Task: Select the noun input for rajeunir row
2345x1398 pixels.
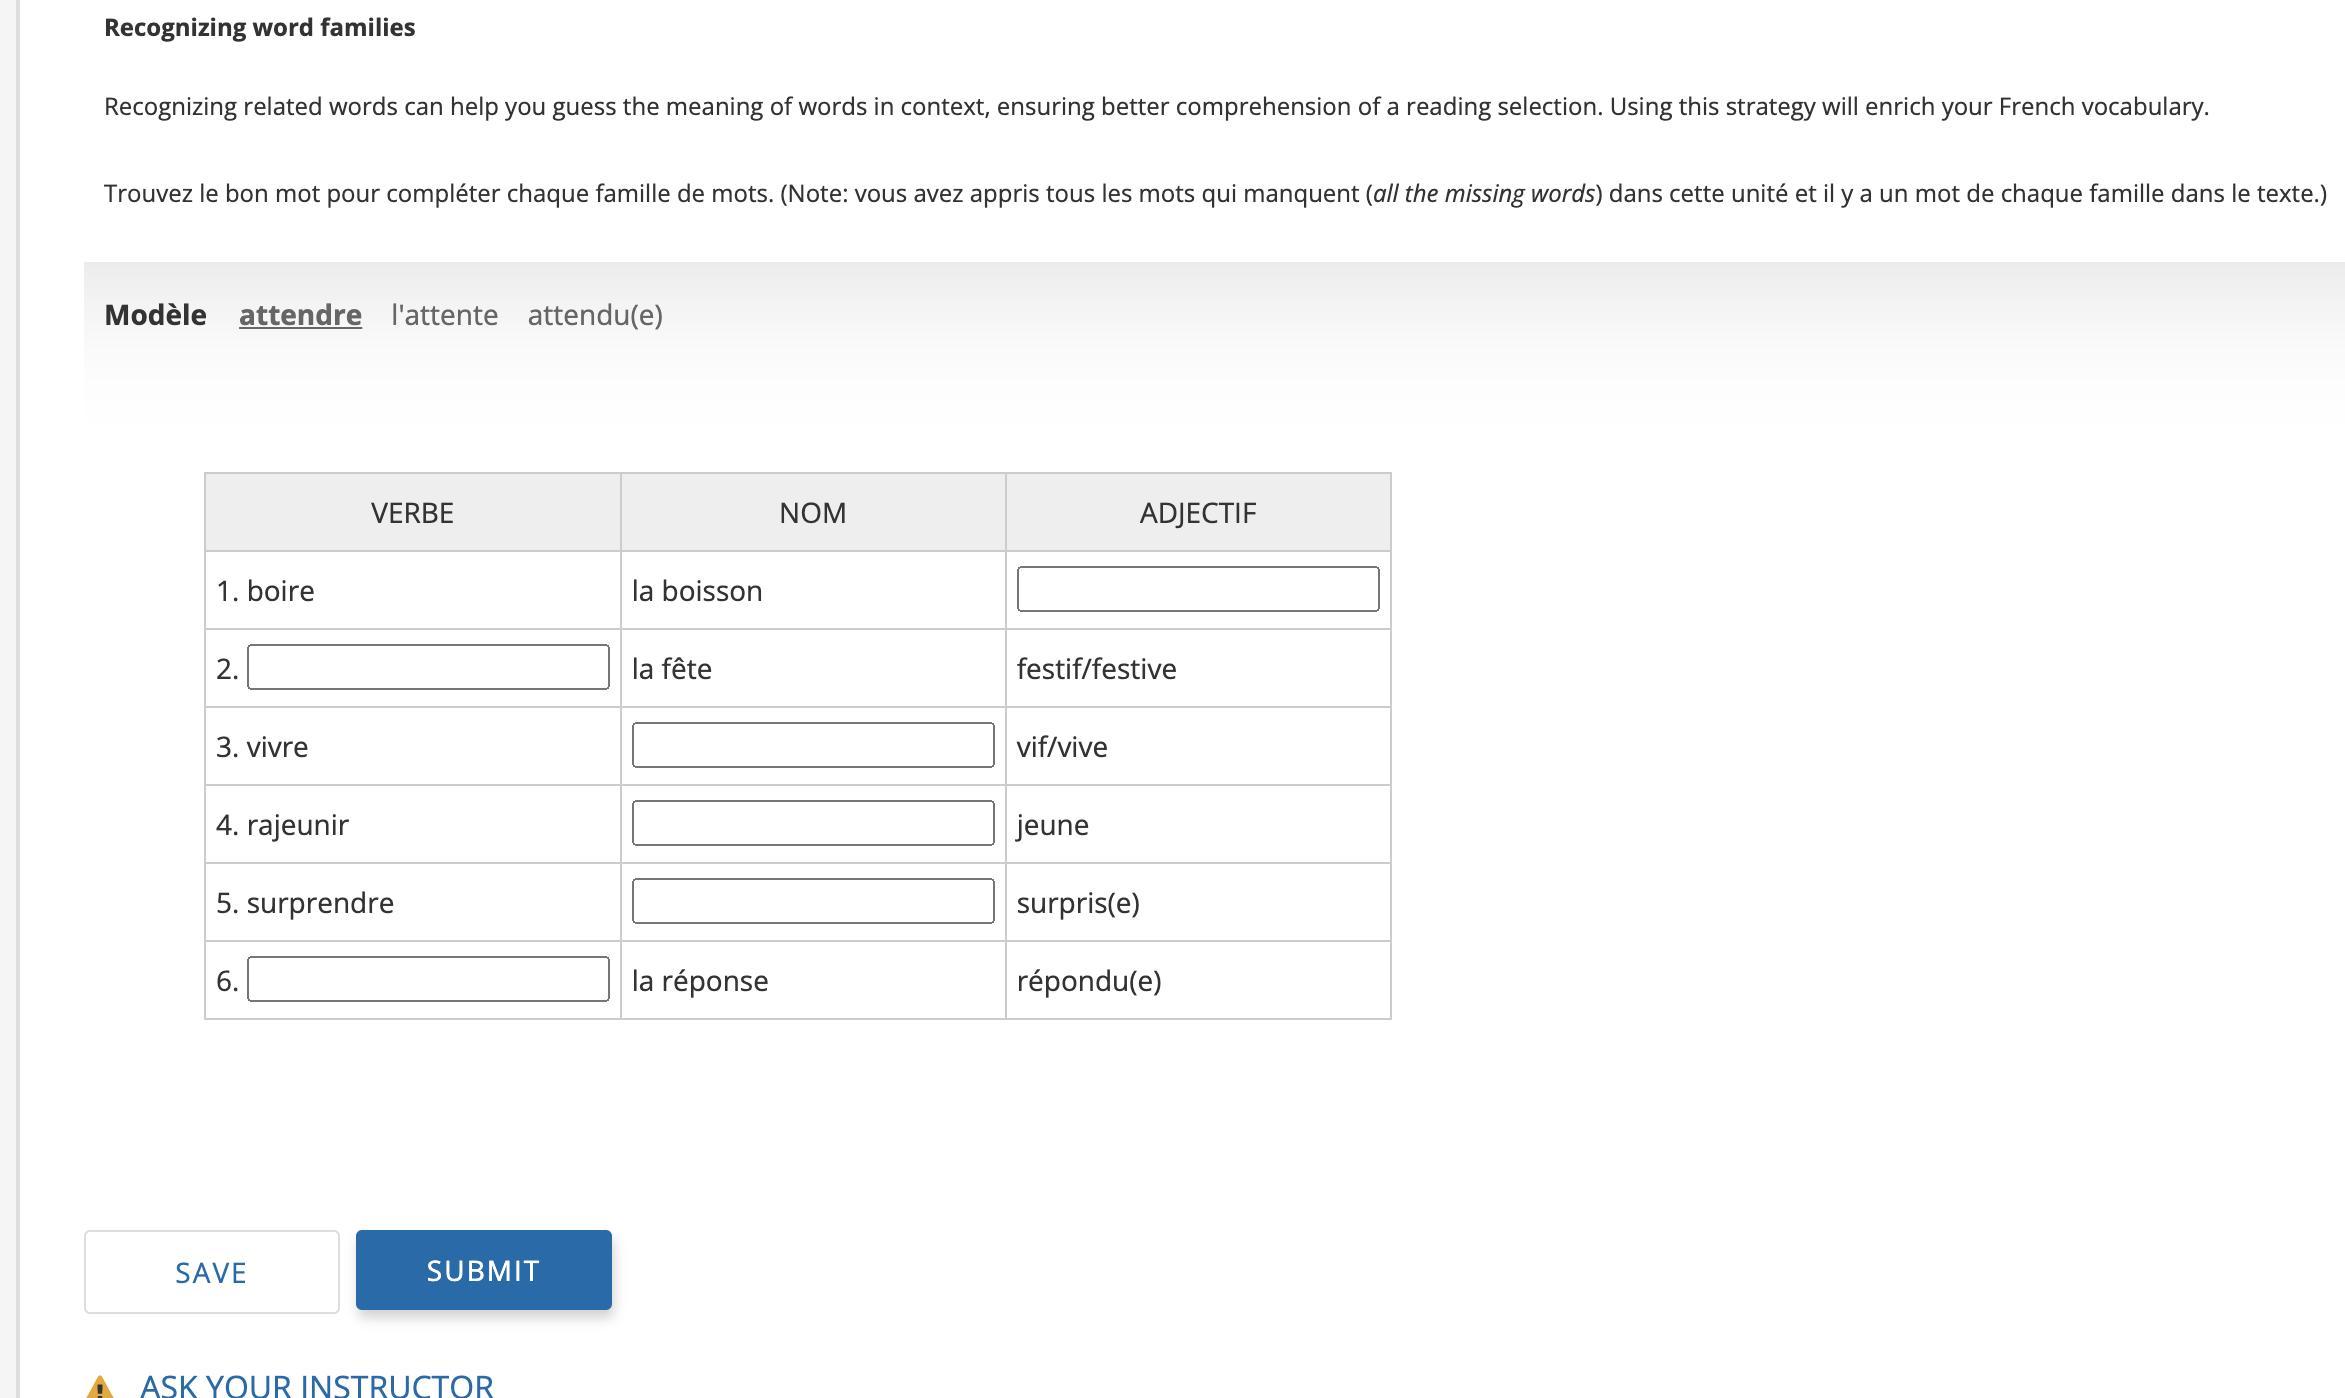Action: [x=812, y=823]
